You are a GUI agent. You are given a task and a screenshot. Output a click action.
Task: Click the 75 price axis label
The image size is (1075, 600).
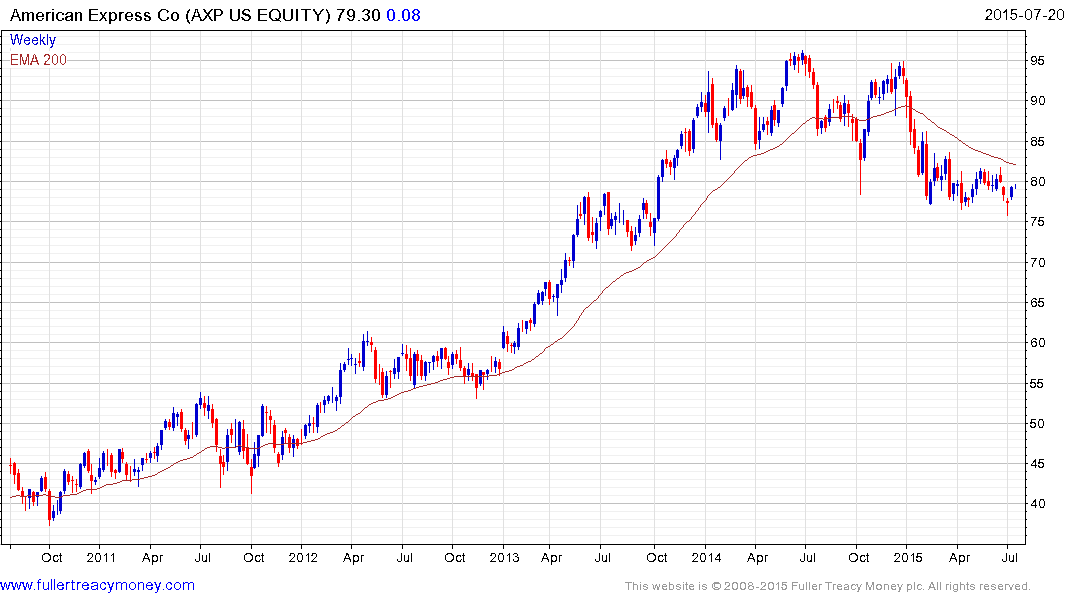point(1037,222)
